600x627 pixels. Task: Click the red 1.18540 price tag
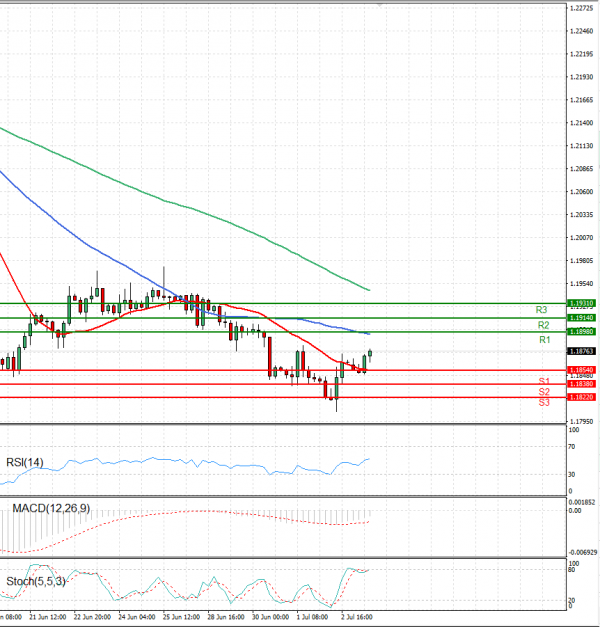[x=582, y=370]
